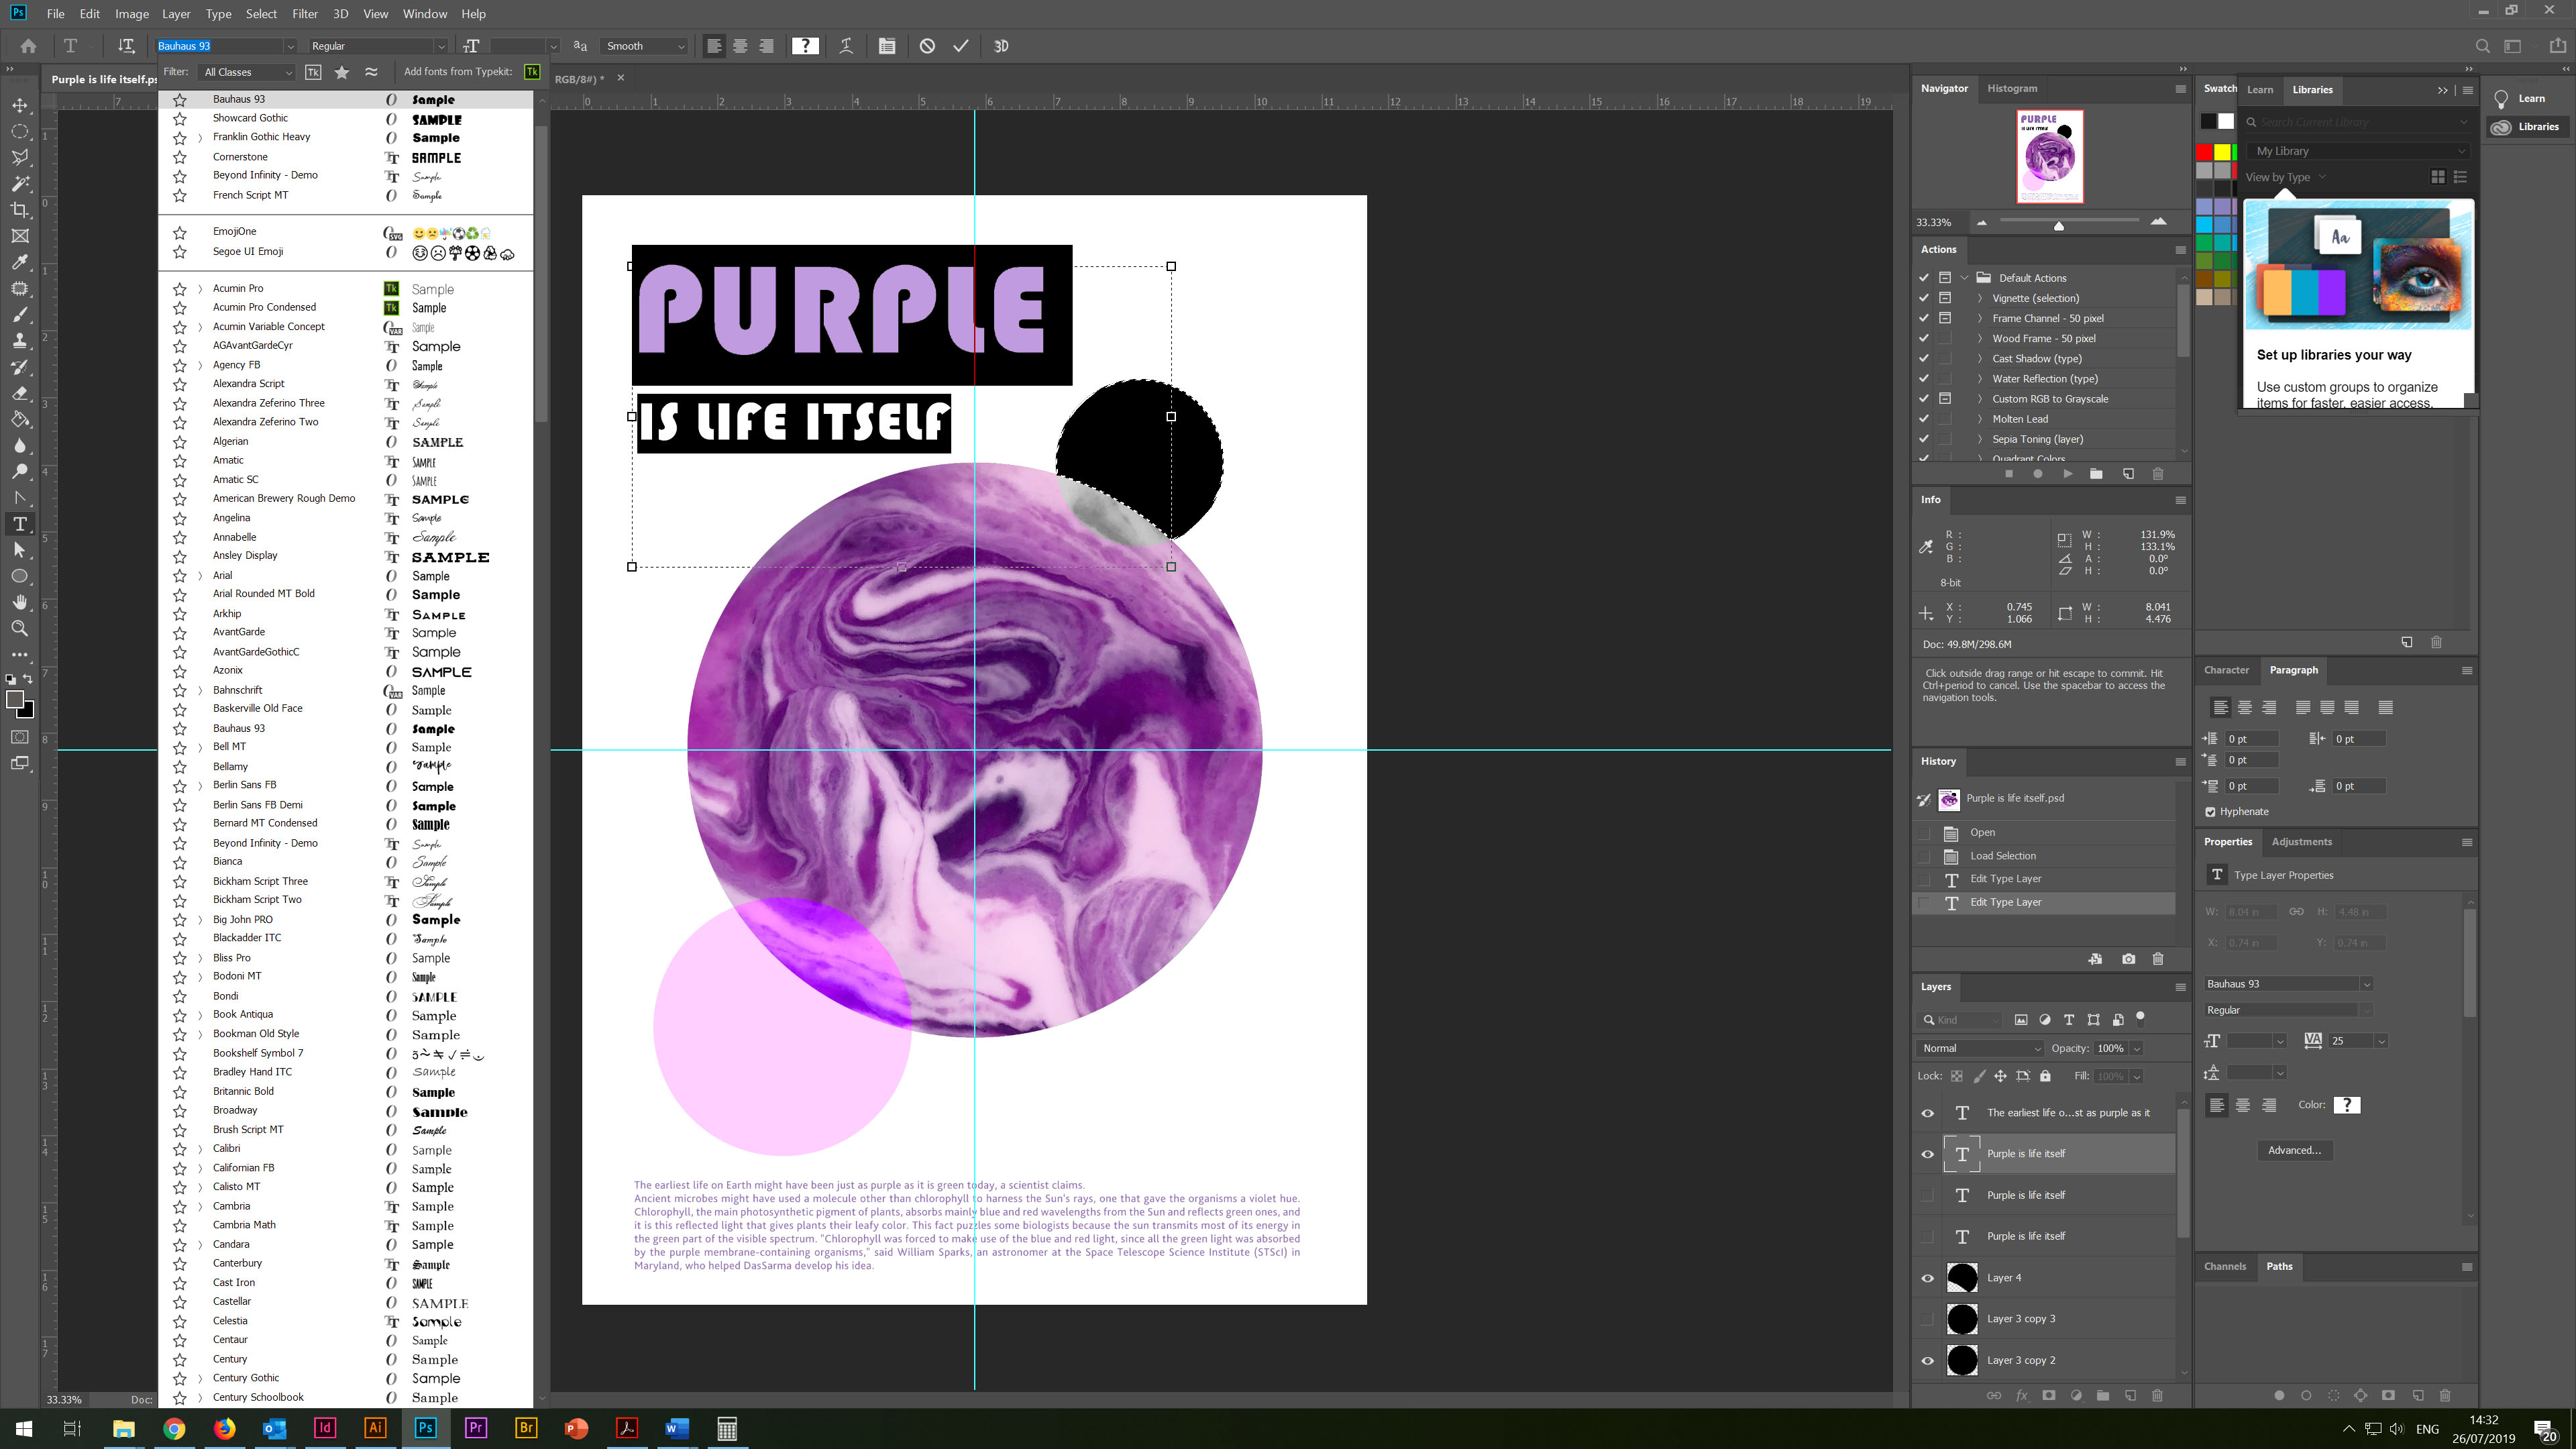Open Adobe Illustrator from the taskbar
This screenshot has width=2576, height=1449.
click(375, 1428)
